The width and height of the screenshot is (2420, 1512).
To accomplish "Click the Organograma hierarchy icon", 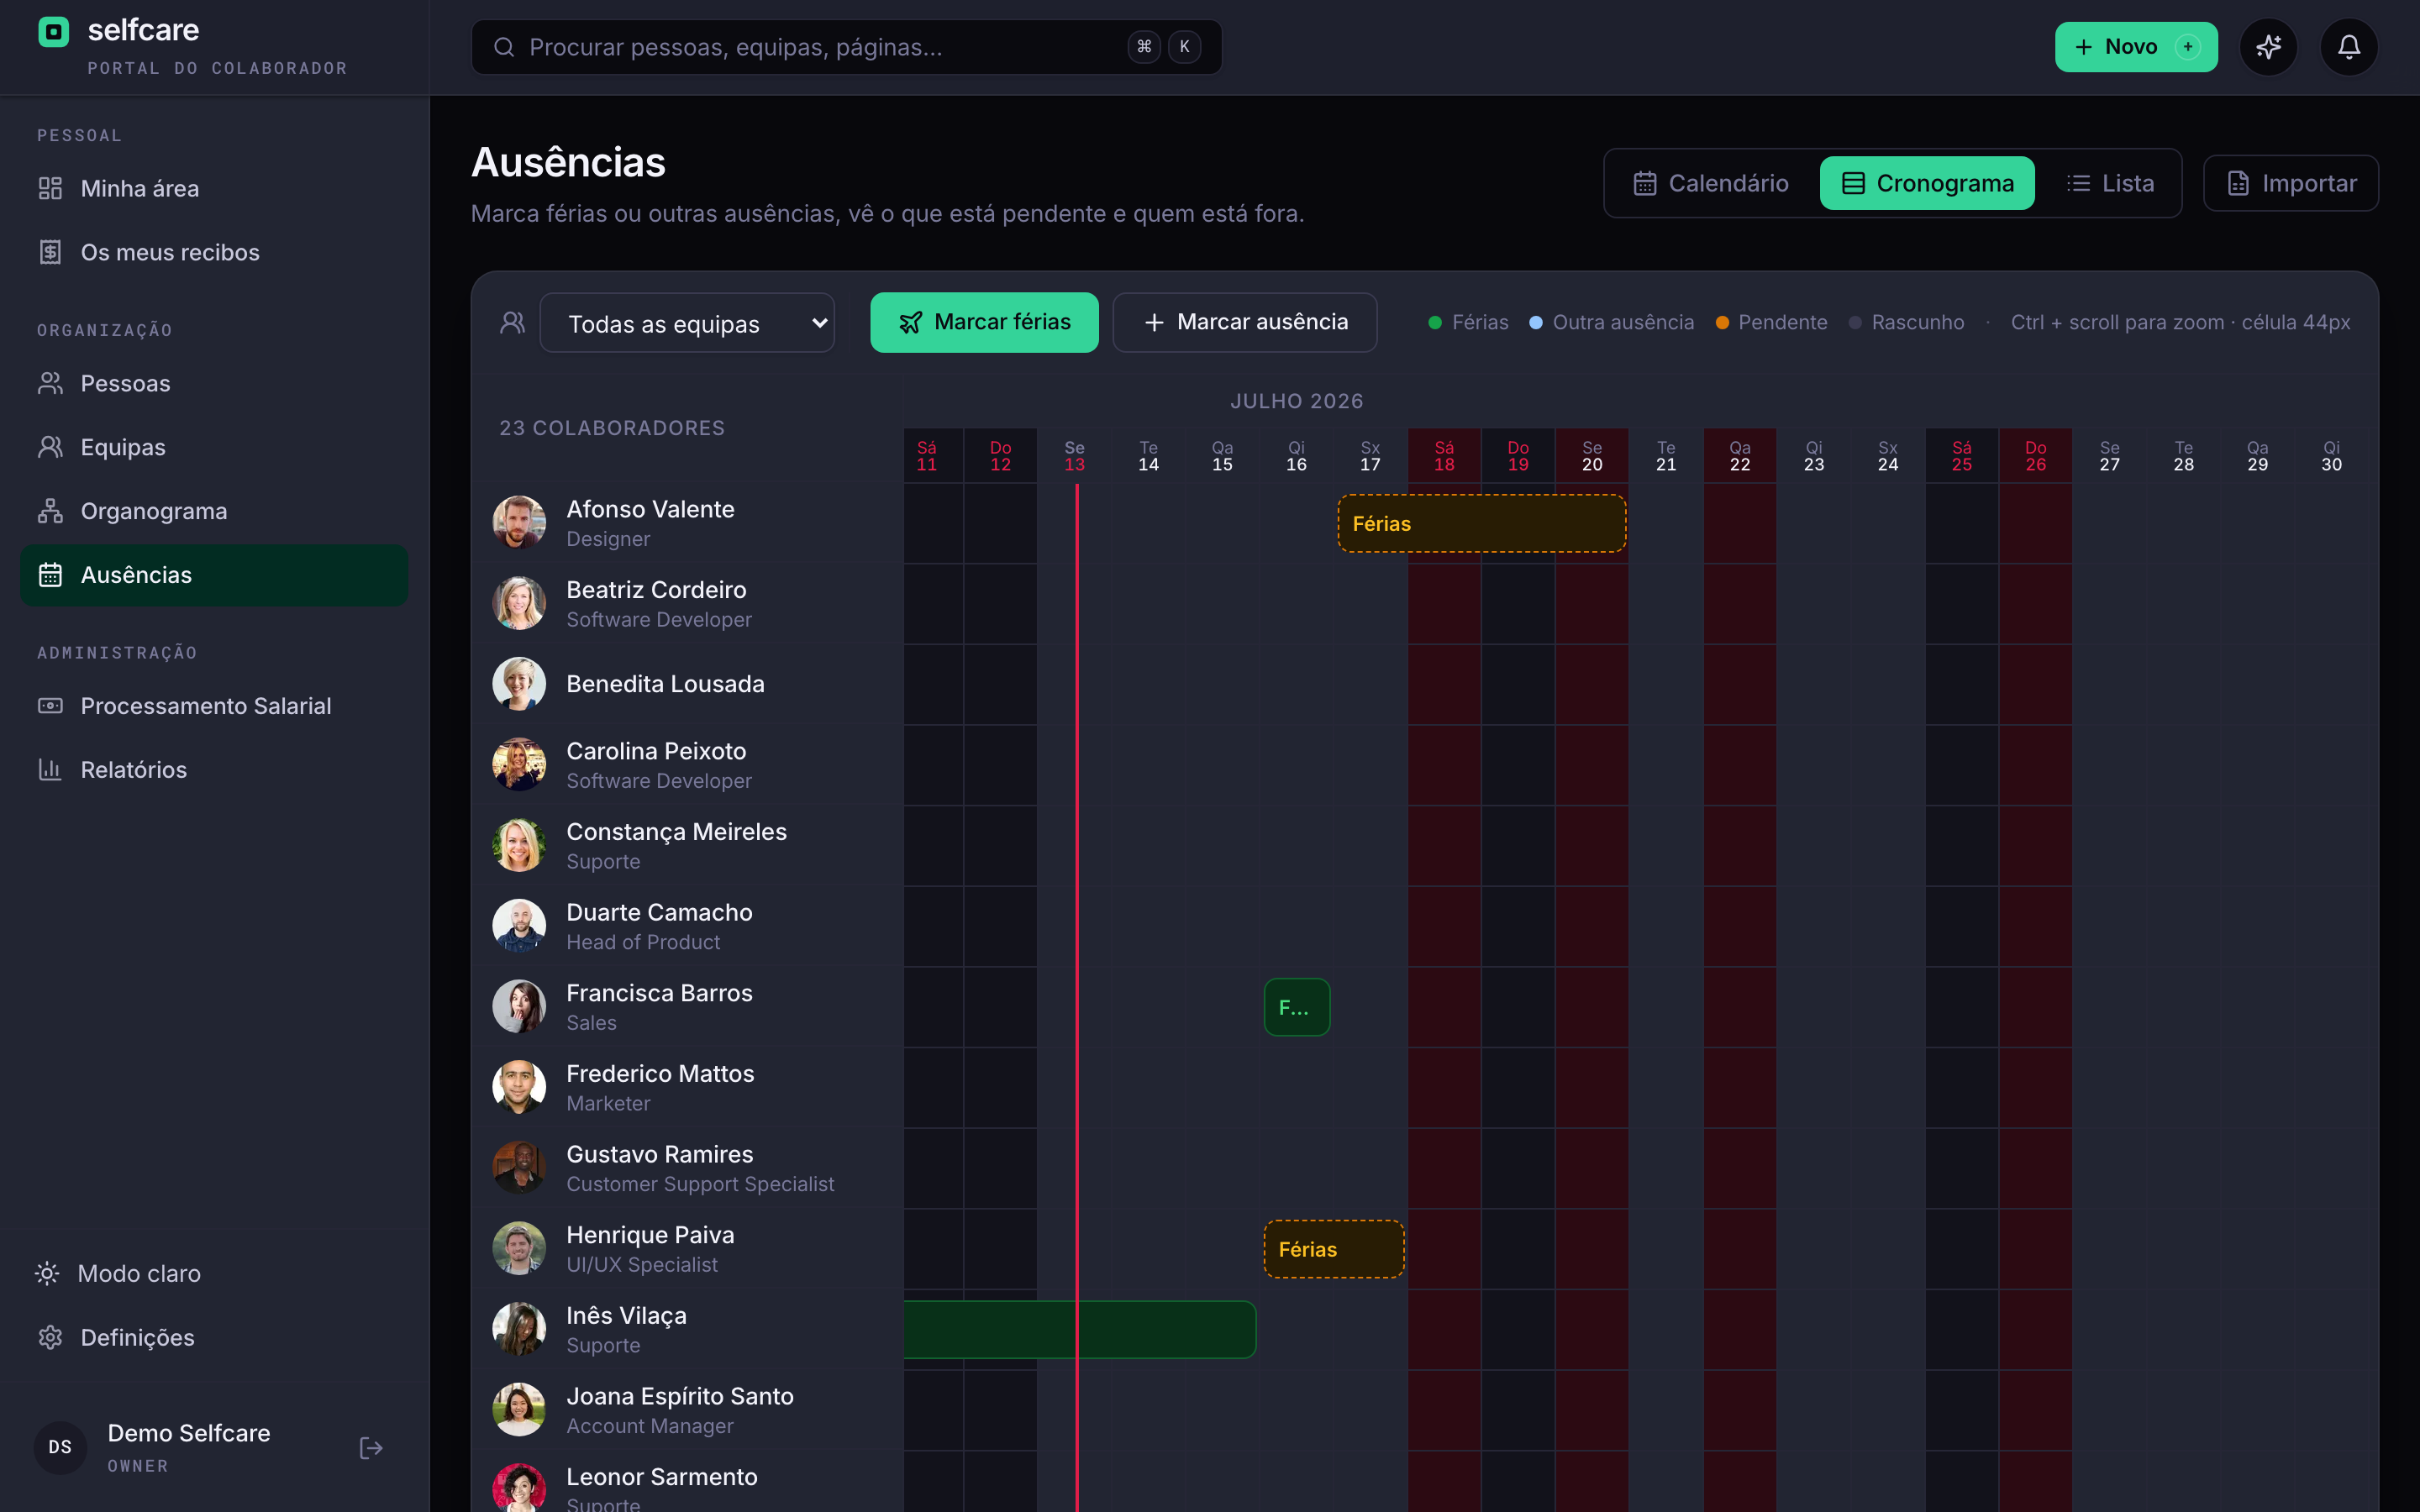I will [x=50, y=511].
